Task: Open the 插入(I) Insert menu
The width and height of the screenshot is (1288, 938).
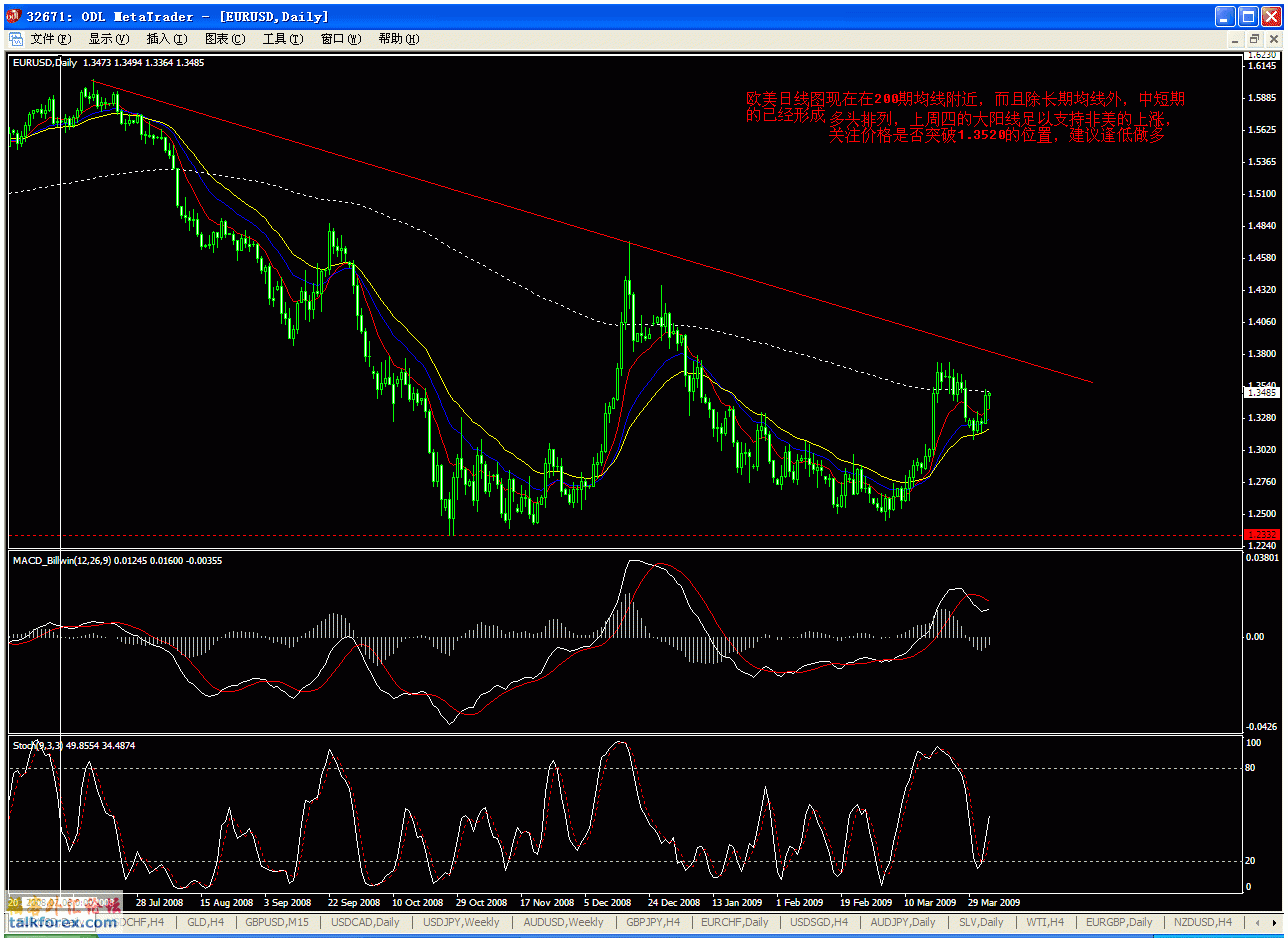Action: [166, 39]
